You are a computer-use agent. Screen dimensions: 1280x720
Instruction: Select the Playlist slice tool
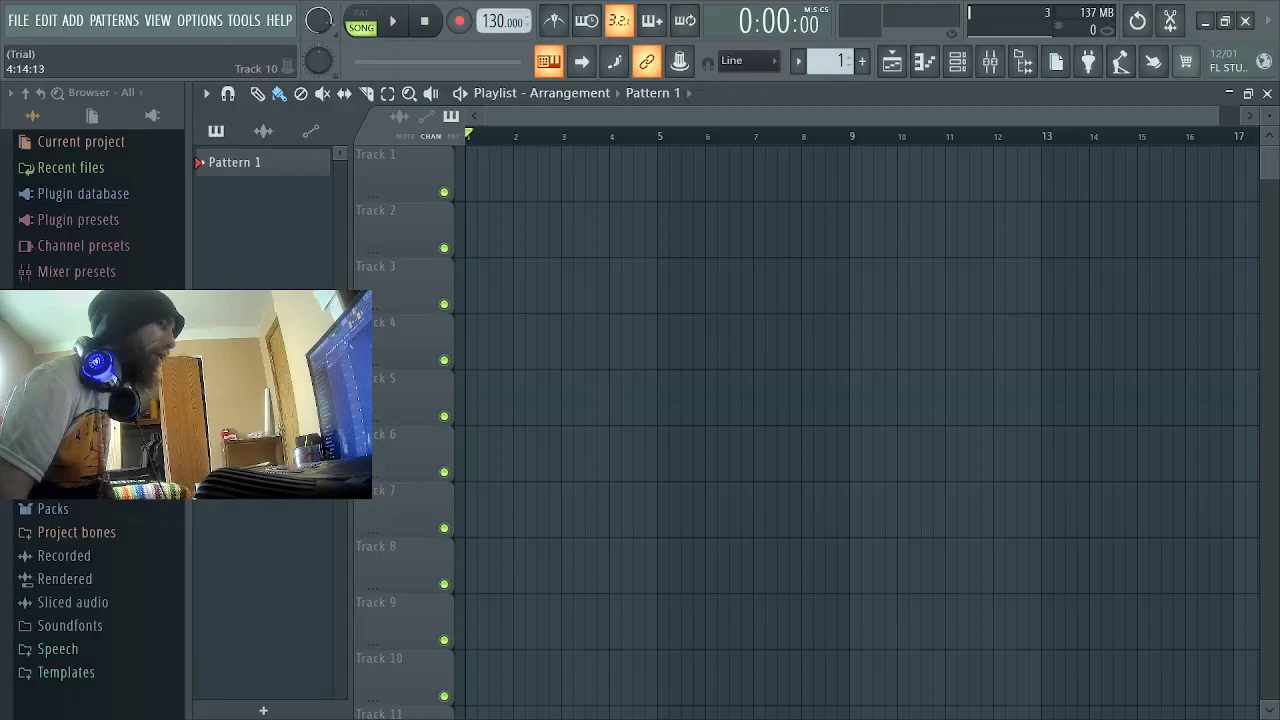pyautogui.click(x=366, y=93)
